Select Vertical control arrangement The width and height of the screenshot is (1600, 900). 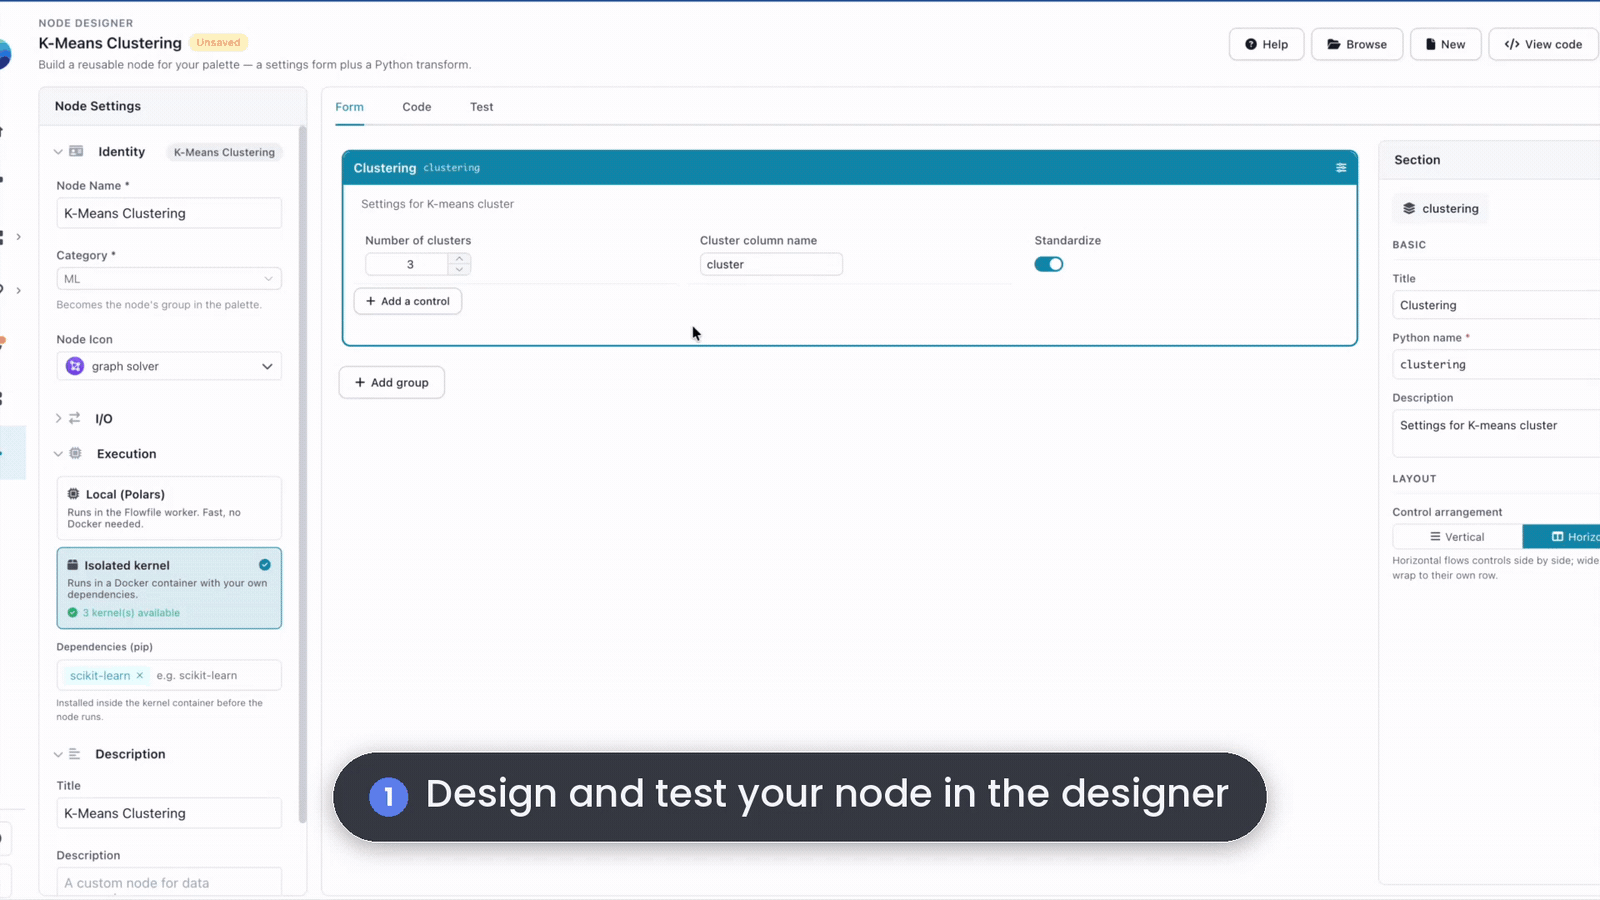[x=1457, y=537]
